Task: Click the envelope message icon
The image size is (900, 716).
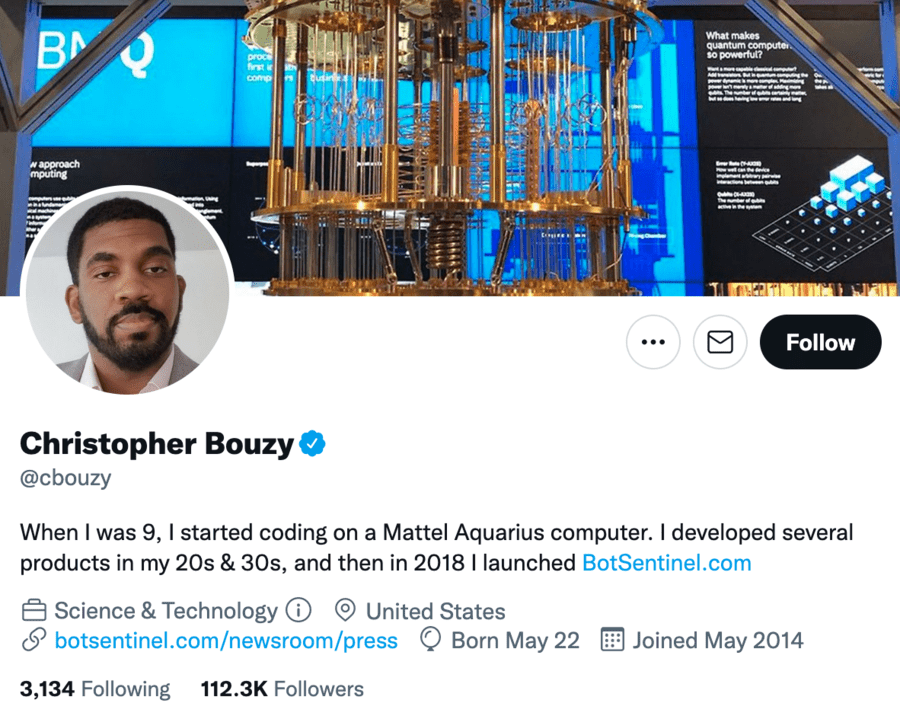Action: pyautogui.click(x=720, y=342)
